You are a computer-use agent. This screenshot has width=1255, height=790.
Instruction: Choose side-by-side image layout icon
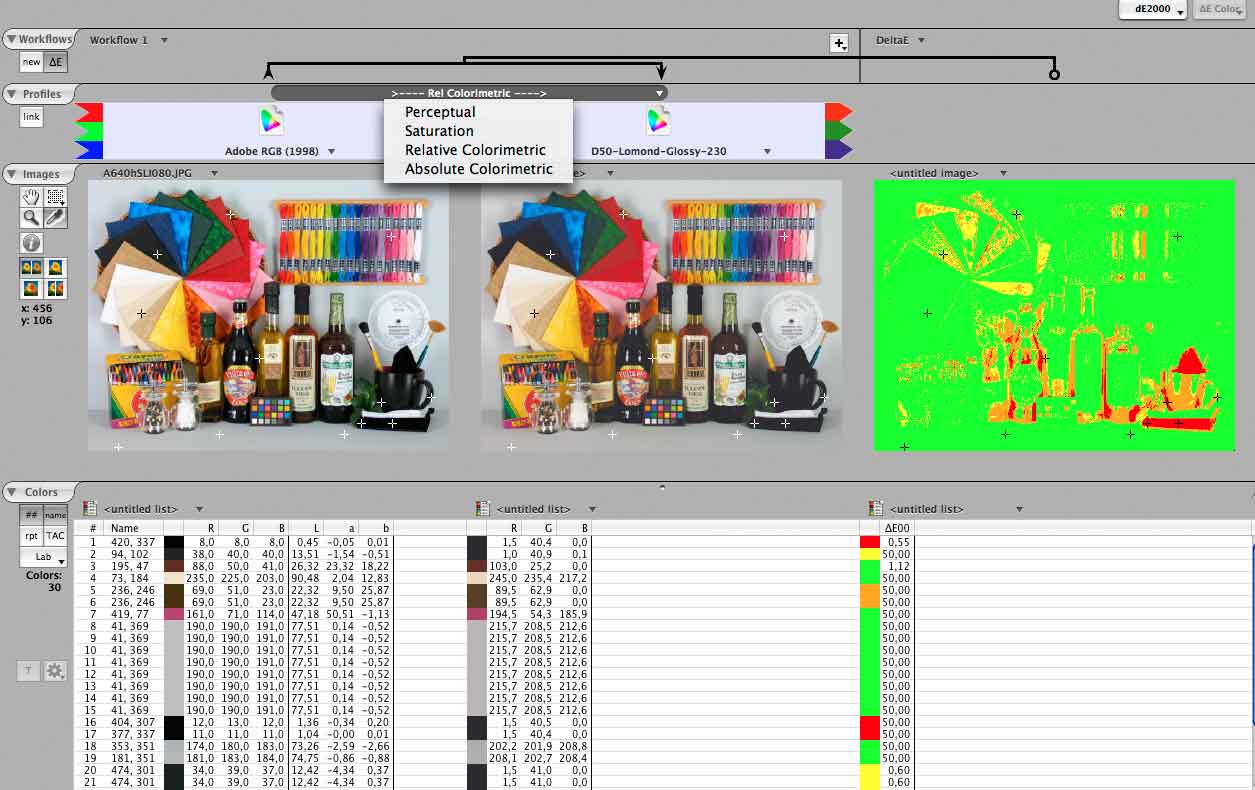pyautogui.click(x=31, y=268)
